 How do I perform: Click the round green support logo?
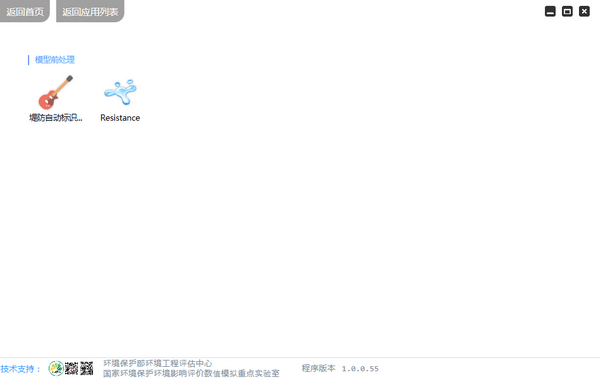(x=56, y=368)
